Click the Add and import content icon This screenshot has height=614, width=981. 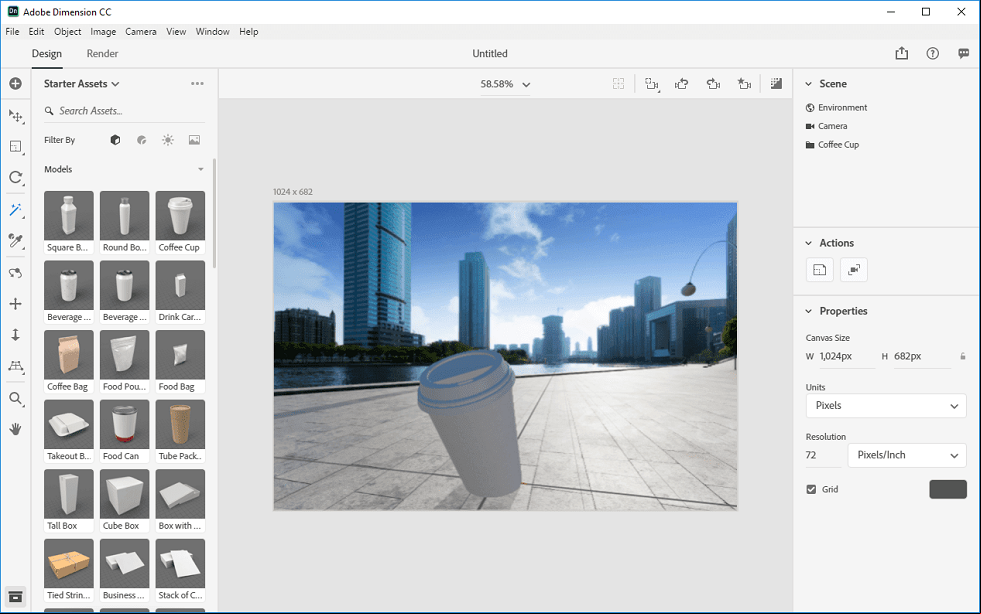16,83
